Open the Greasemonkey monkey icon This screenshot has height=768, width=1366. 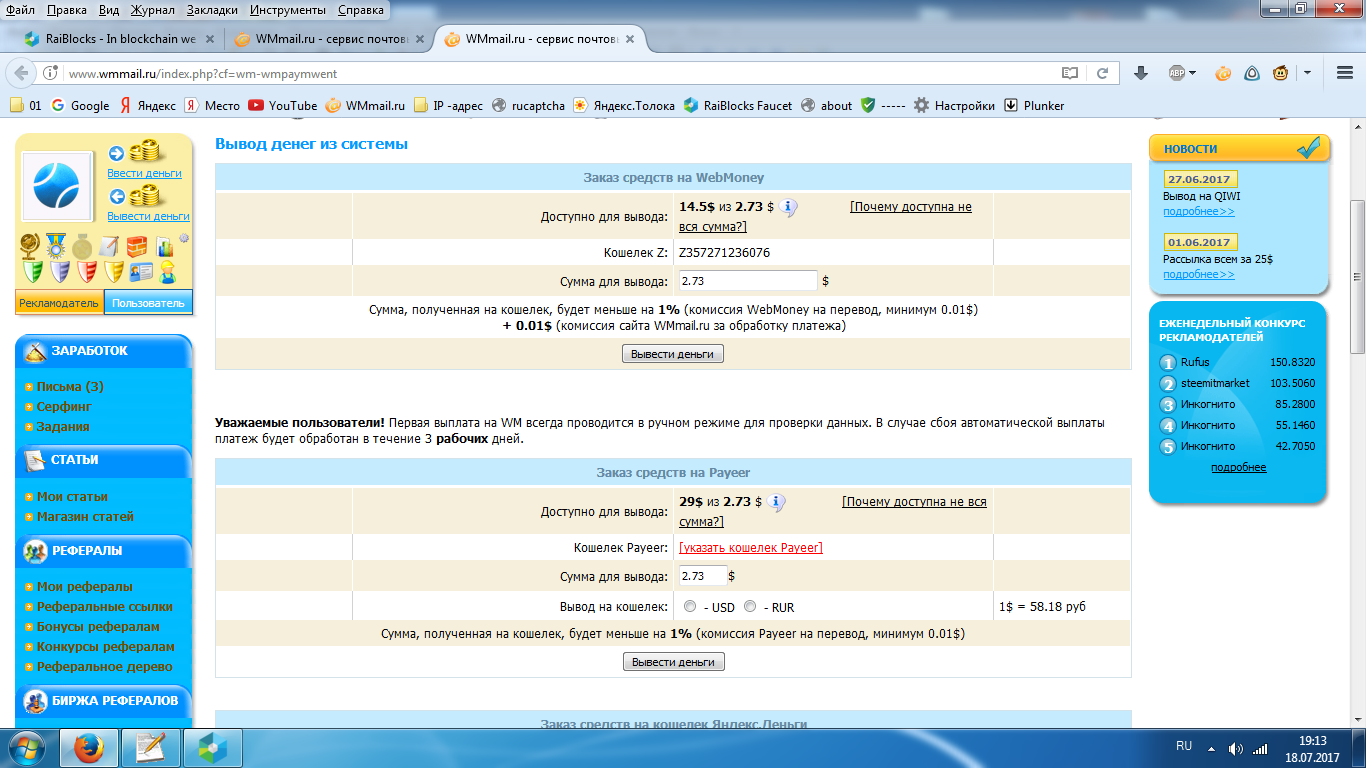pyautogui.click(x=1280, y=73)
